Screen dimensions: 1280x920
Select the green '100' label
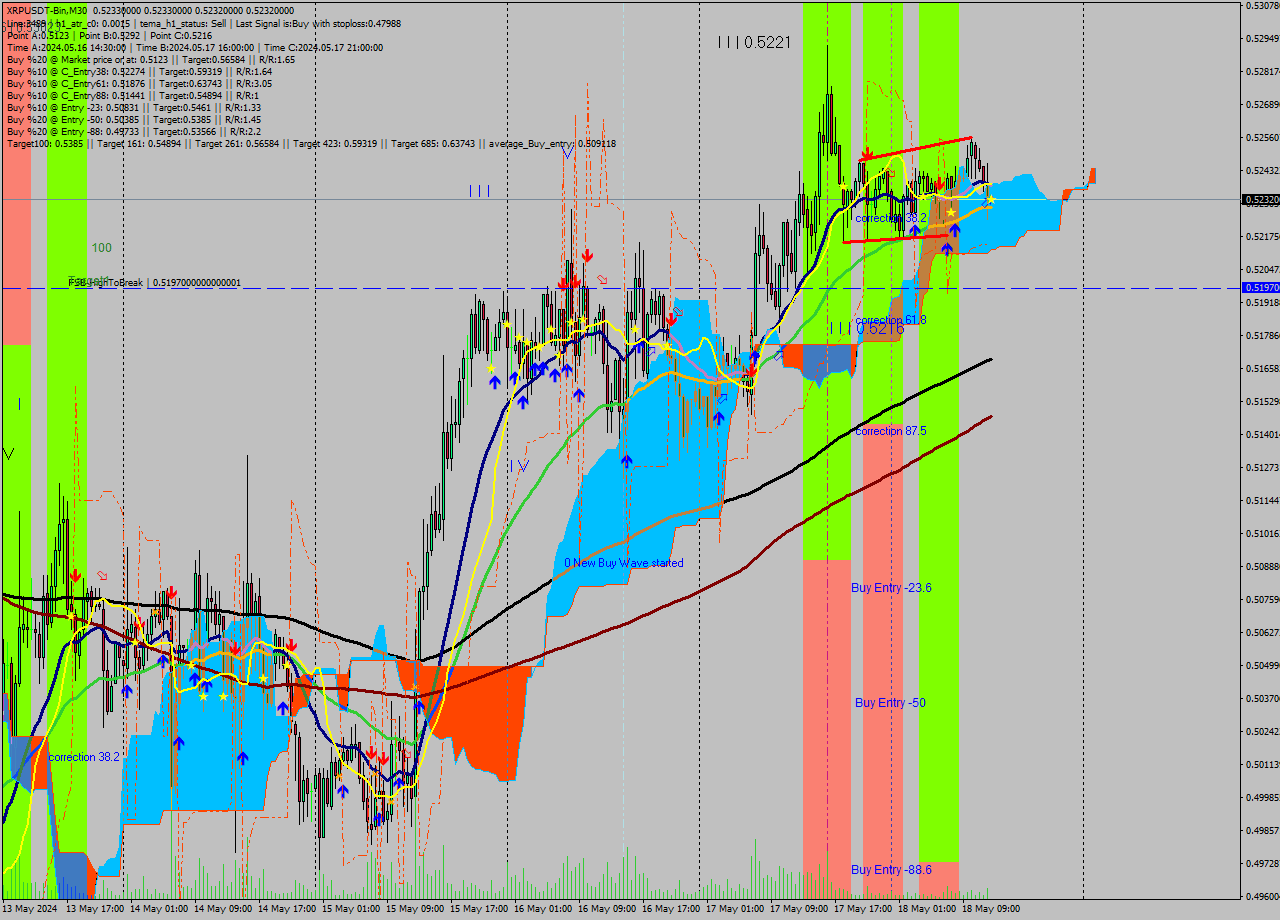pos(102,247)
